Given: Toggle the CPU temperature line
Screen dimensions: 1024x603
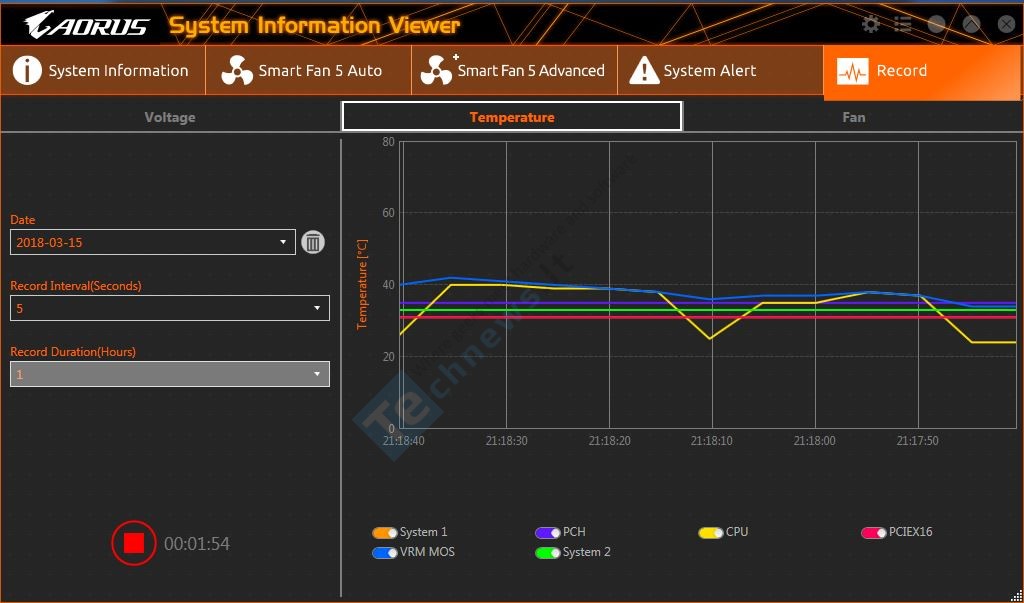Looking at the screenshot, I should point(711,532).
